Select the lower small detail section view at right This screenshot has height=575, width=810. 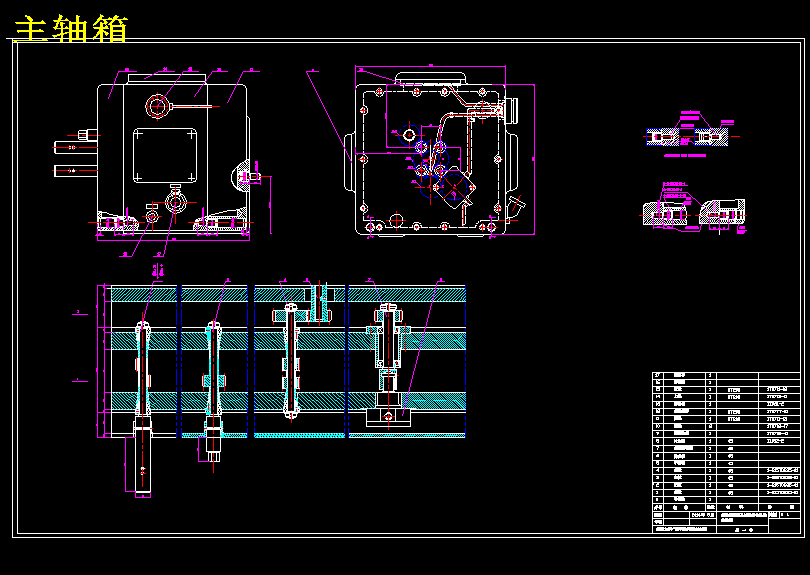[694, 210]
